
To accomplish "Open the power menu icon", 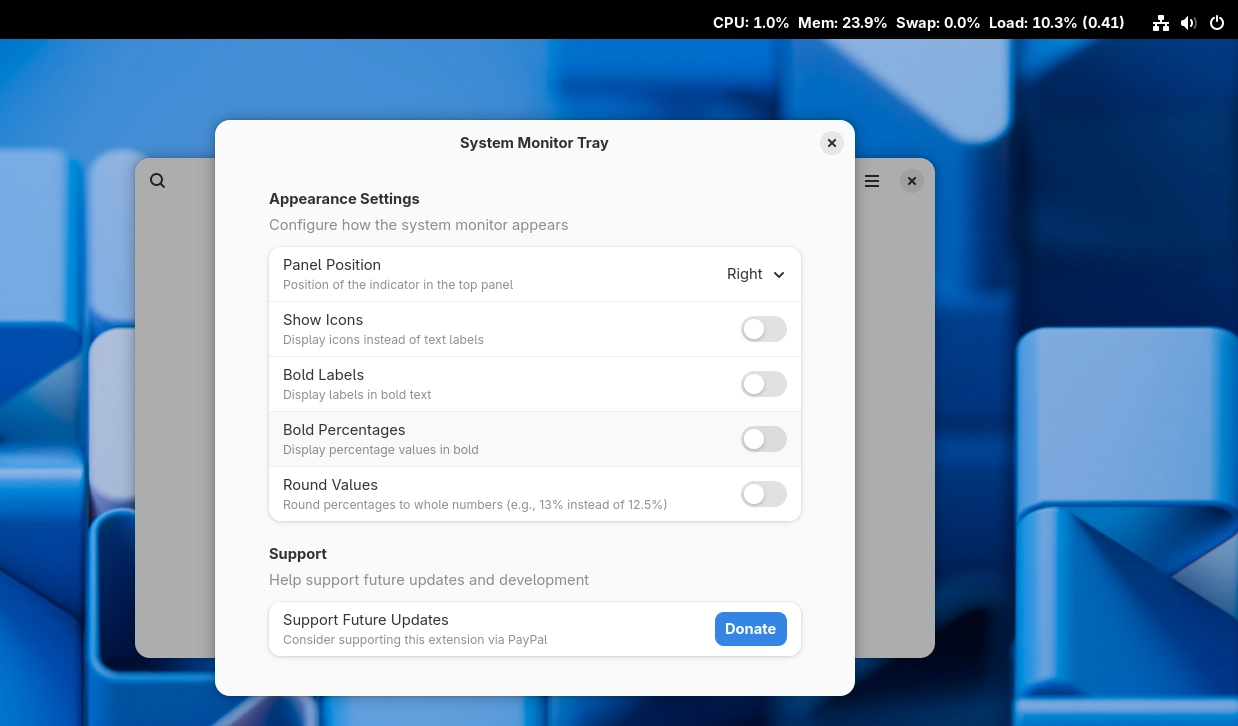I will [x=1216, y=22].
